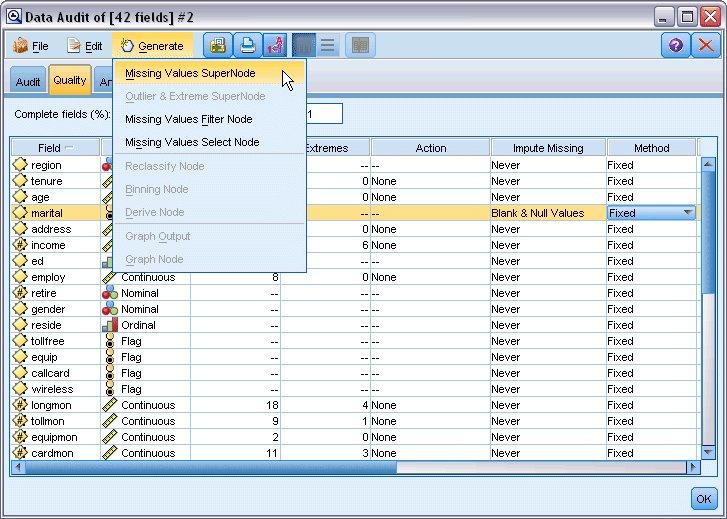Click the retire field icon
The width and height of the screenshot is (727, 519).
[20, 293]
